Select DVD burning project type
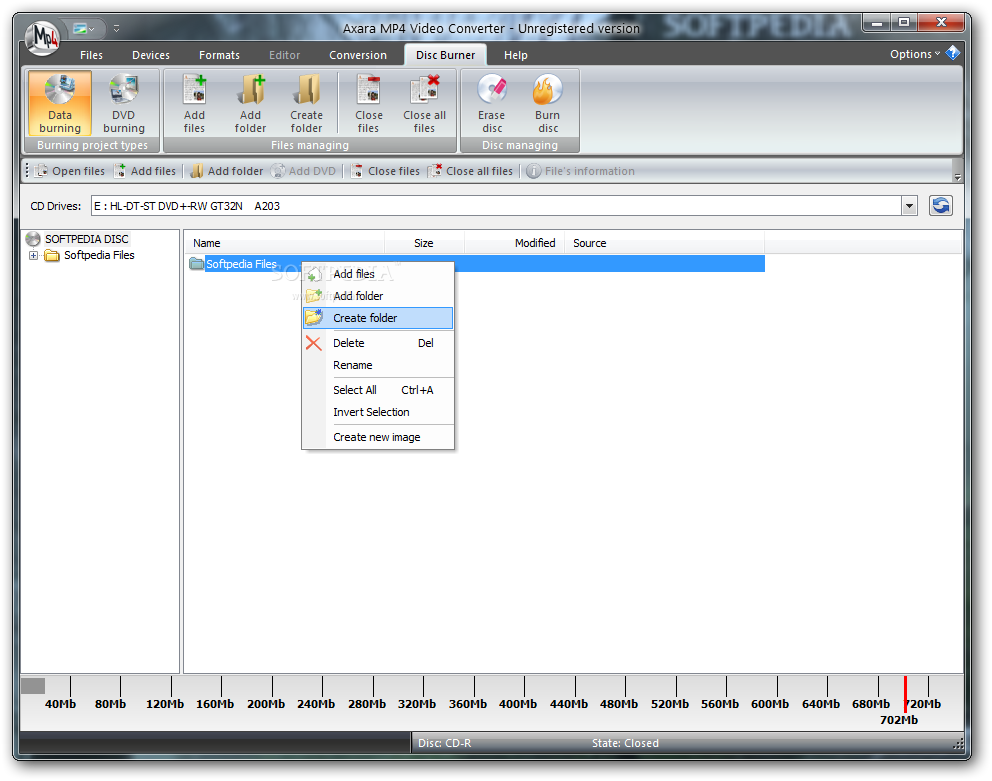 click(x=124, y=103)
